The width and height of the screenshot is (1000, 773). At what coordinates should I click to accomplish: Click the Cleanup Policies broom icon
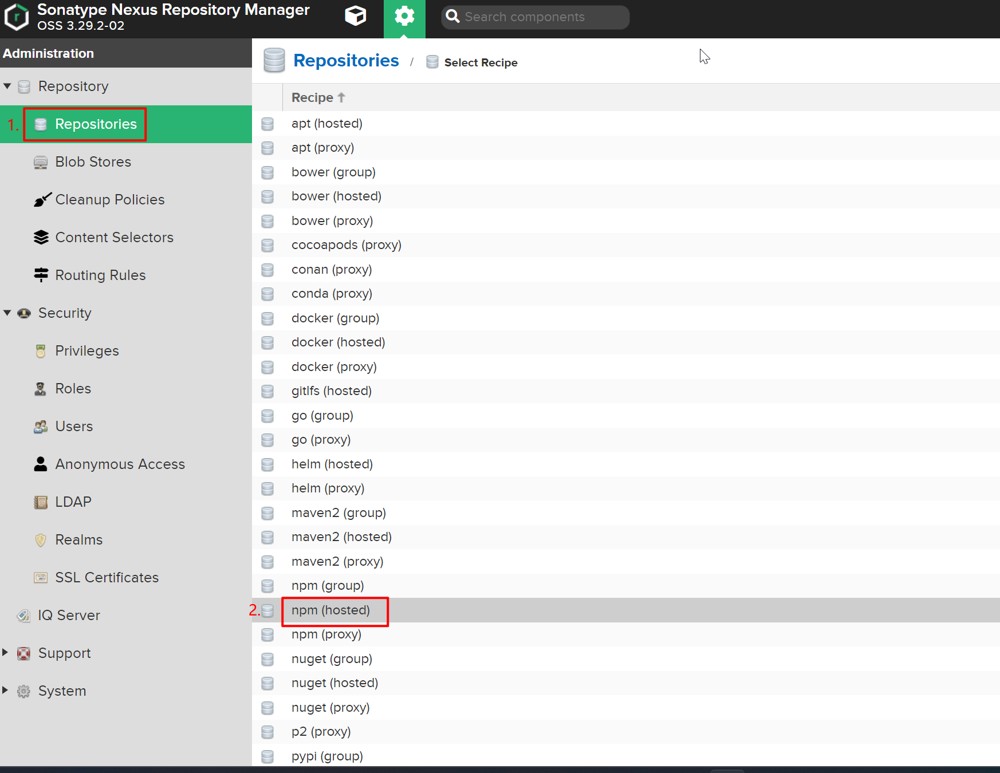coord(41,200)
